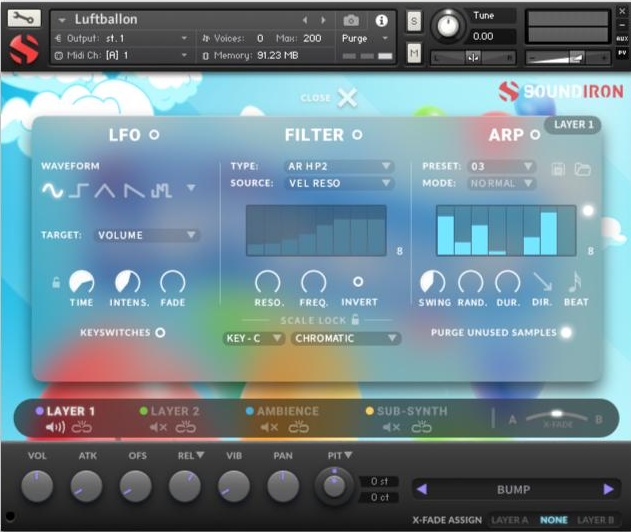Click the LFO INTENS. knob
The image size is (631, 532).
pos(128,282)
